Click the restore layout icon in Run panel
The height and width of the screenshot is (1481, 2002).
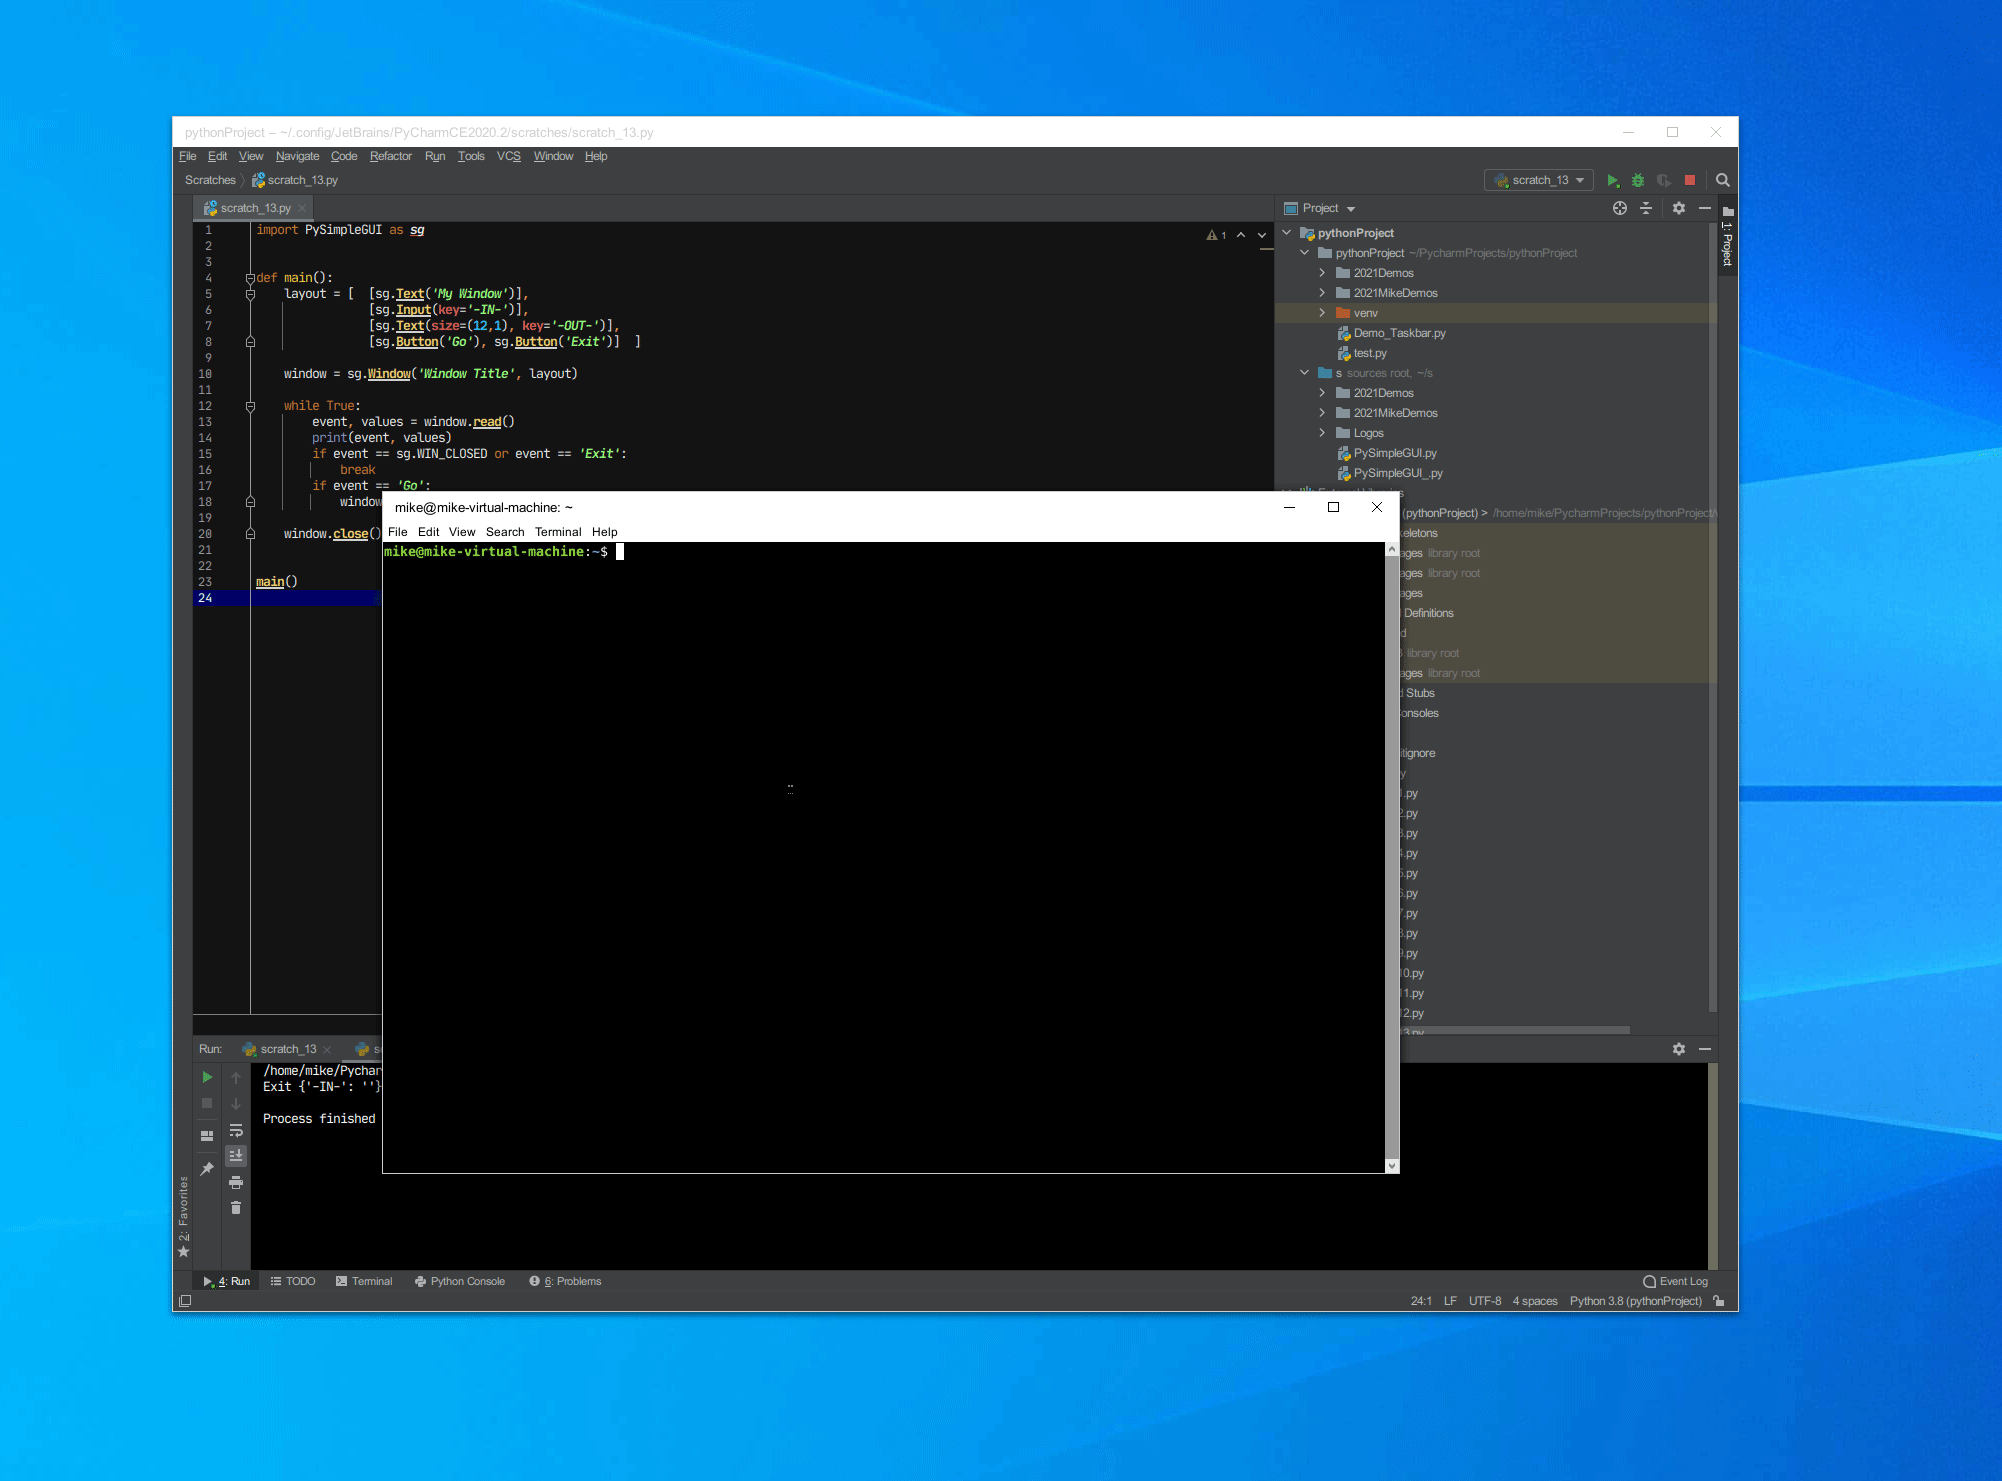207,1136
